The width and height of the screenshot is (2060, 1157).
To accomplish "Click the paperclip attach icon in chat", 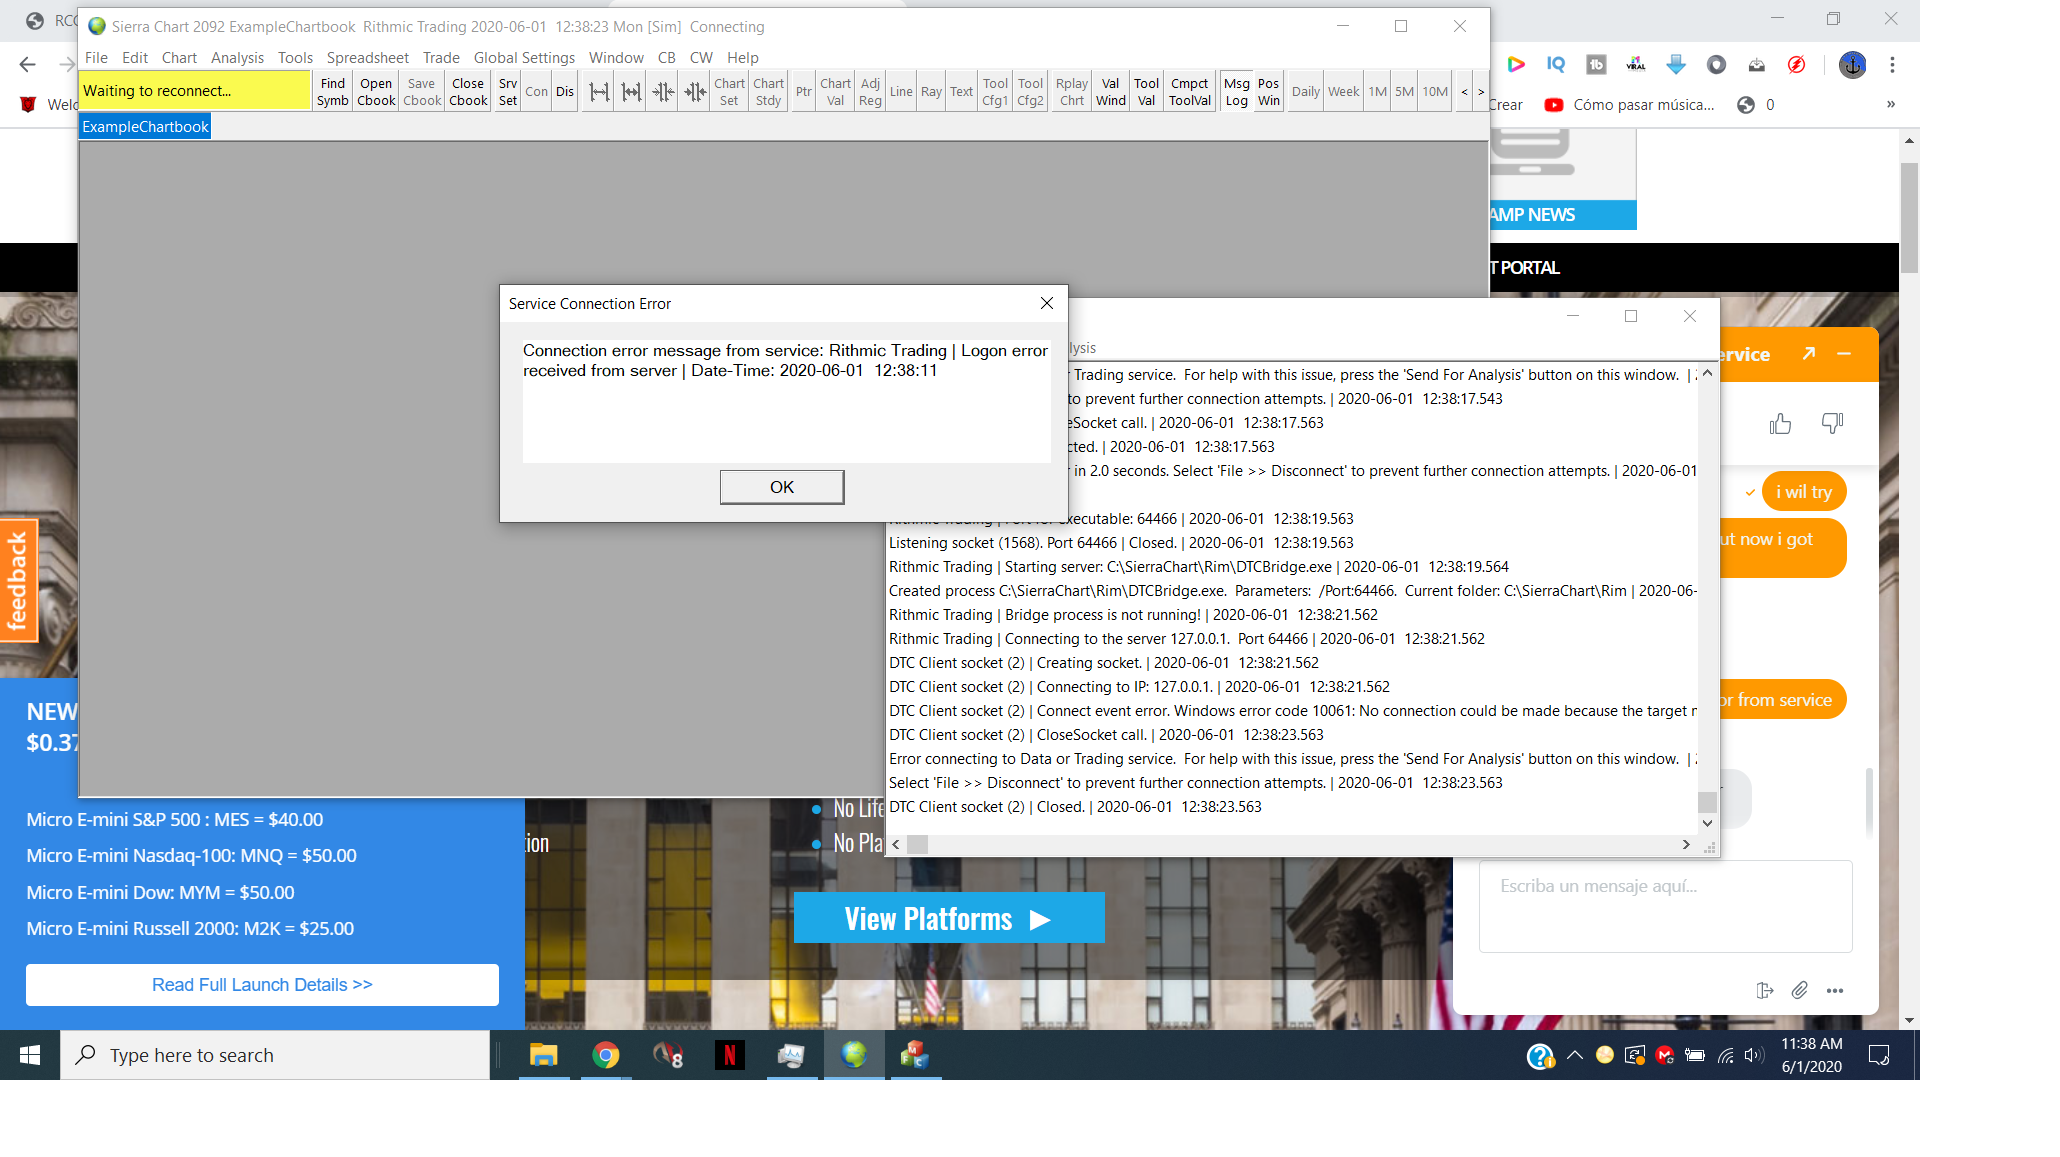I will (1799, 990).
